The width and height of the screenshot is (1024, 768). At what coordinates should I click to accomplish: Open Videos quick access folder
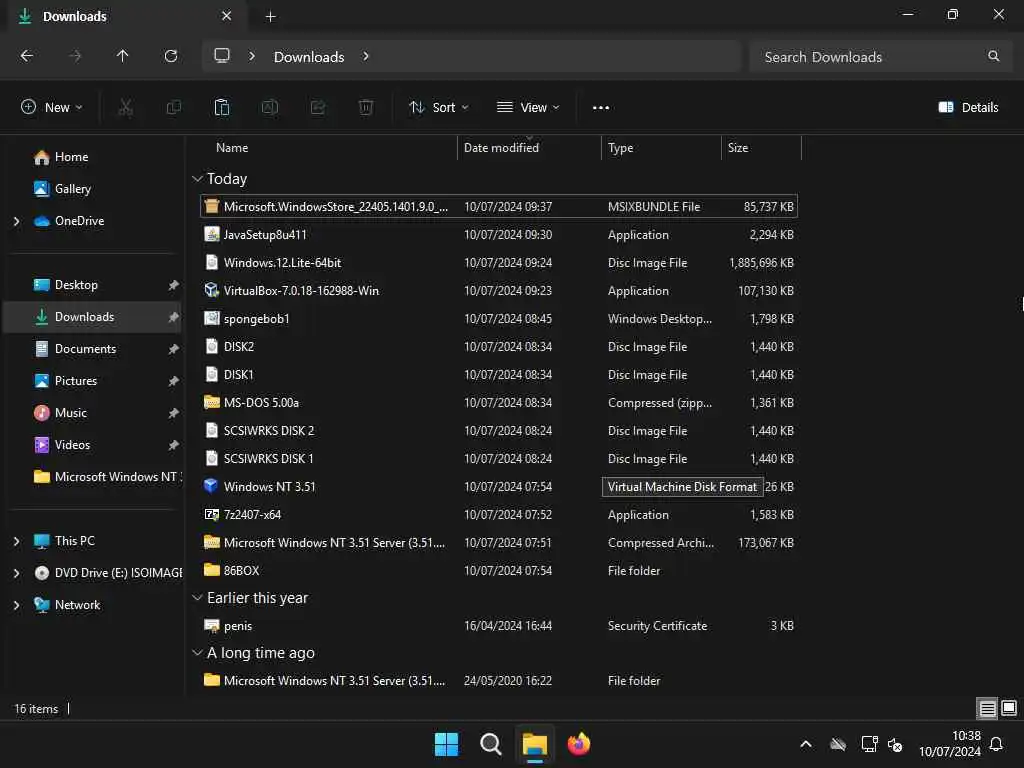(92, 445)
